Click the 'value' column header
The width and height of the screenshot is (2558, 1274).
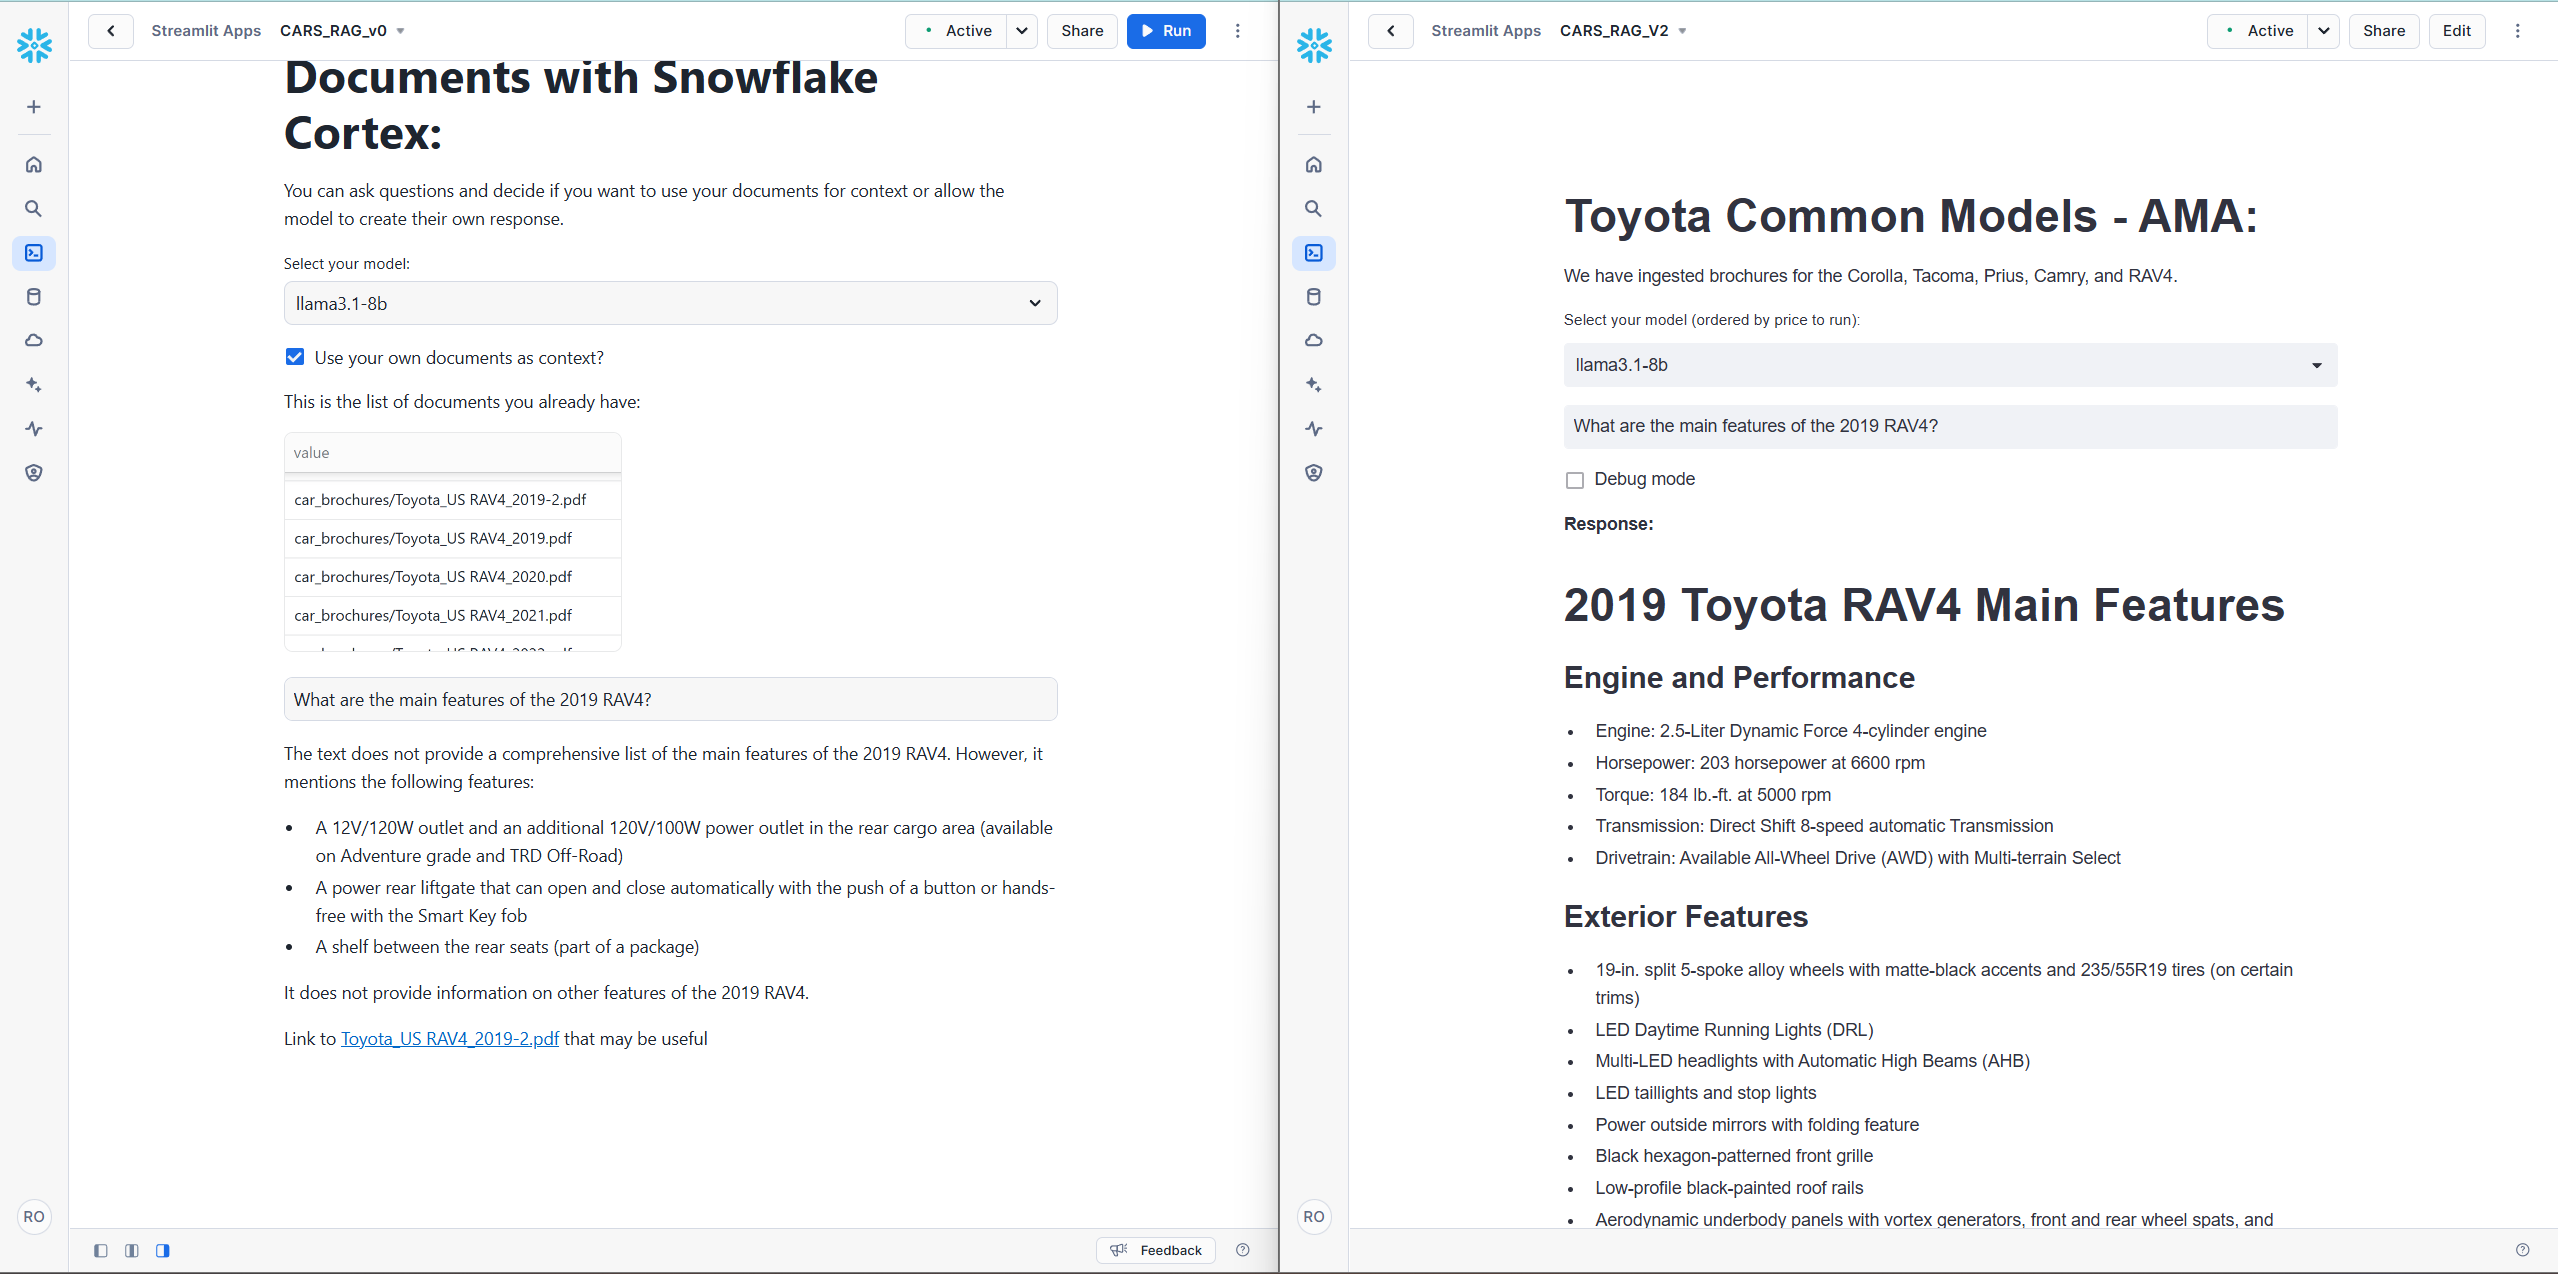click(453, 453)
